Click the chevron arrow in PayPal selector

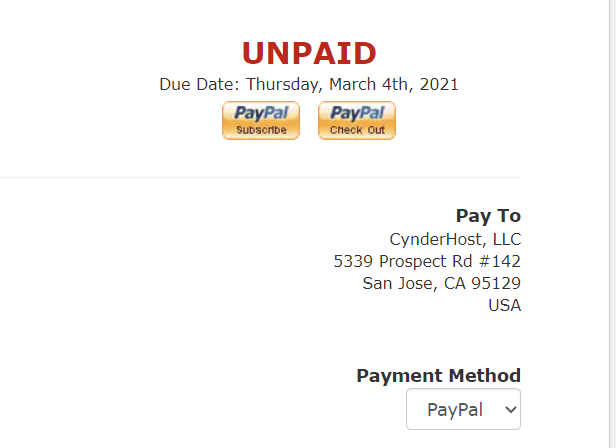510,410
